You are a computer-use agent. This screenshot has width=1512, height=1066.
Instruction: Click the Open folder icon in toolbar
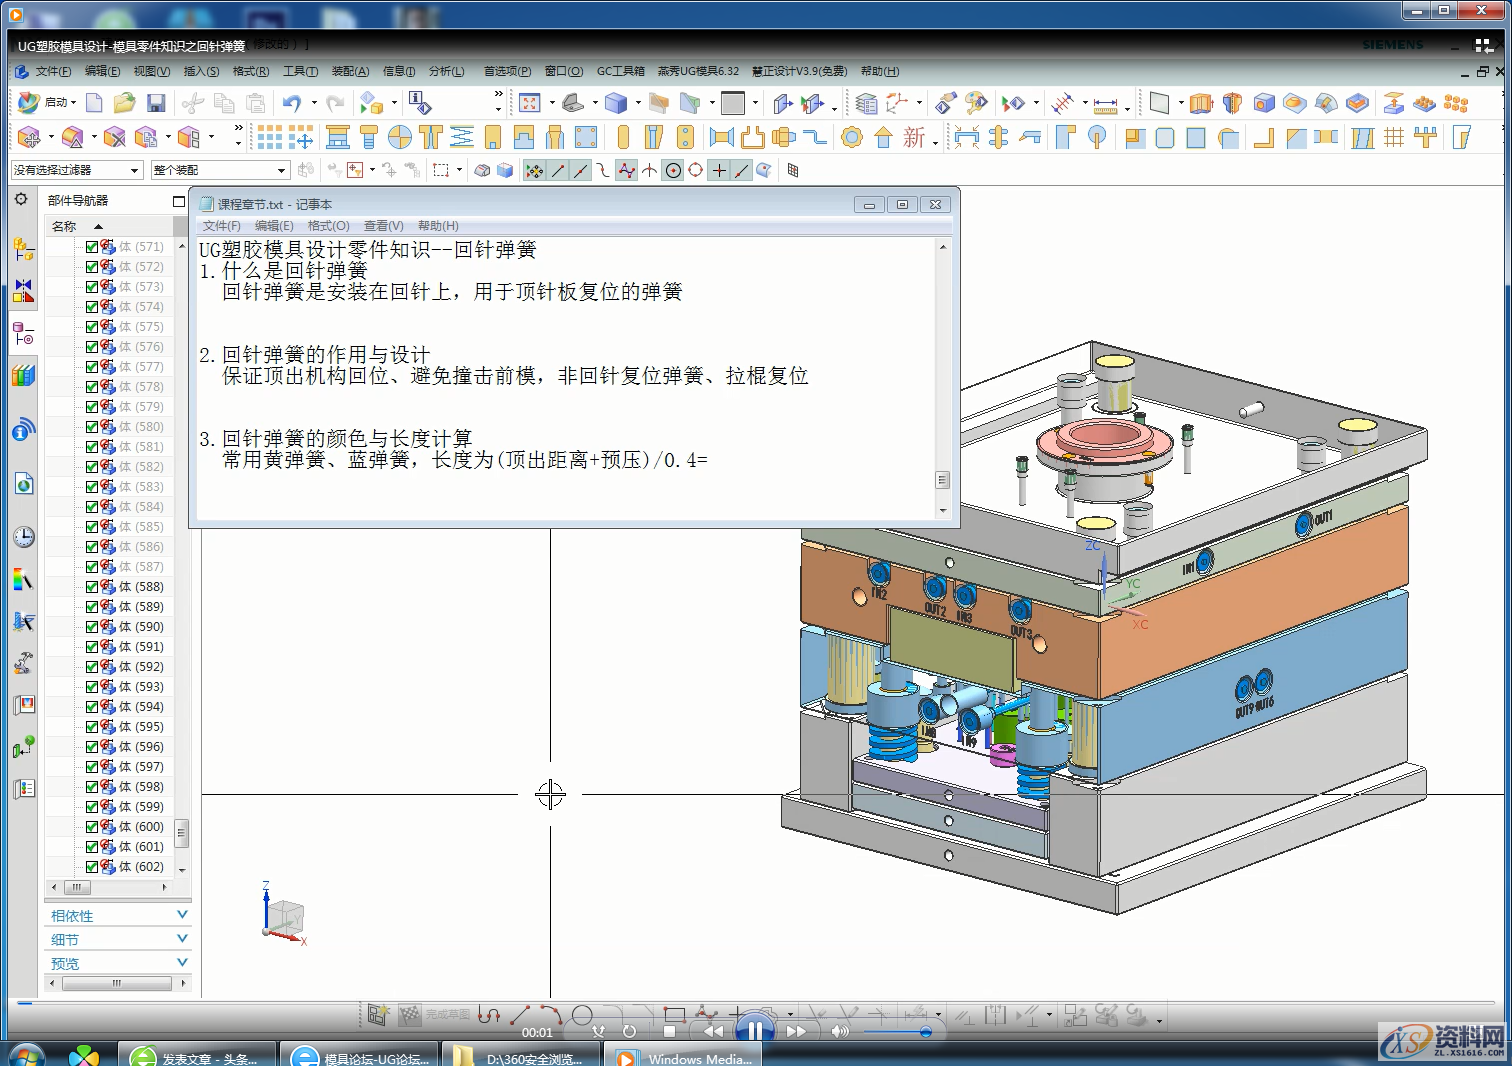tap(124, 103)
